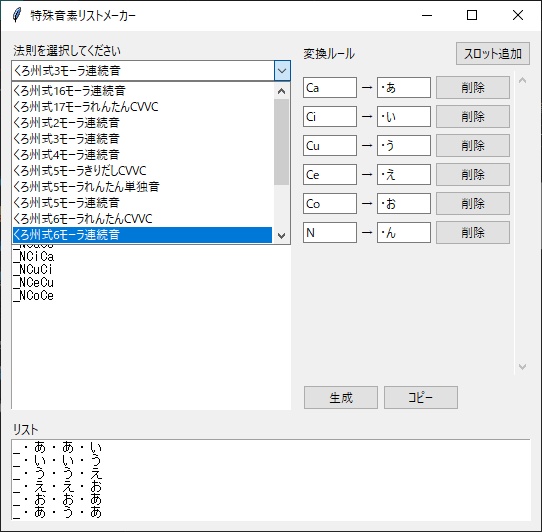The height and width of the screenshot is (532, 542).
Task: Click rules panel scroll up arrow
Action: tap(522, 81)
